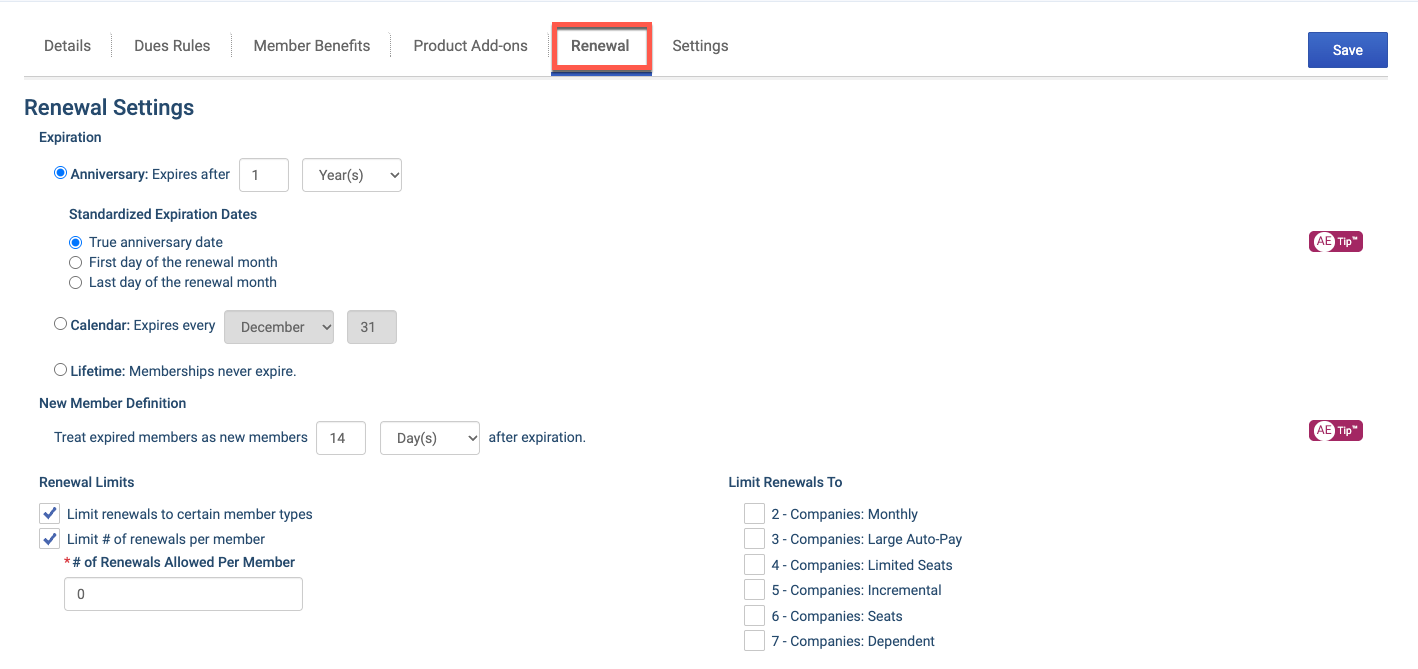Image resolution: width=1418 pixels, height=669 pixels.
Task: Choose the Calendar expiration radio button
Action: tap(60, 324)
